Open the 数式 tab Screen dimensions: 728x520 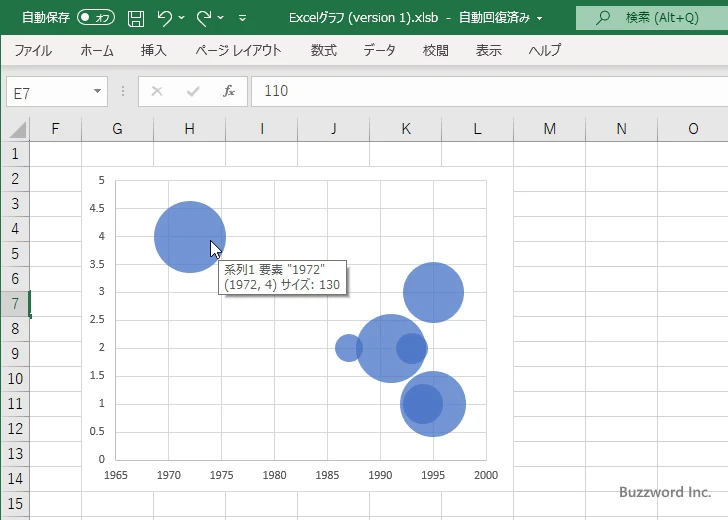click(324, 50)
